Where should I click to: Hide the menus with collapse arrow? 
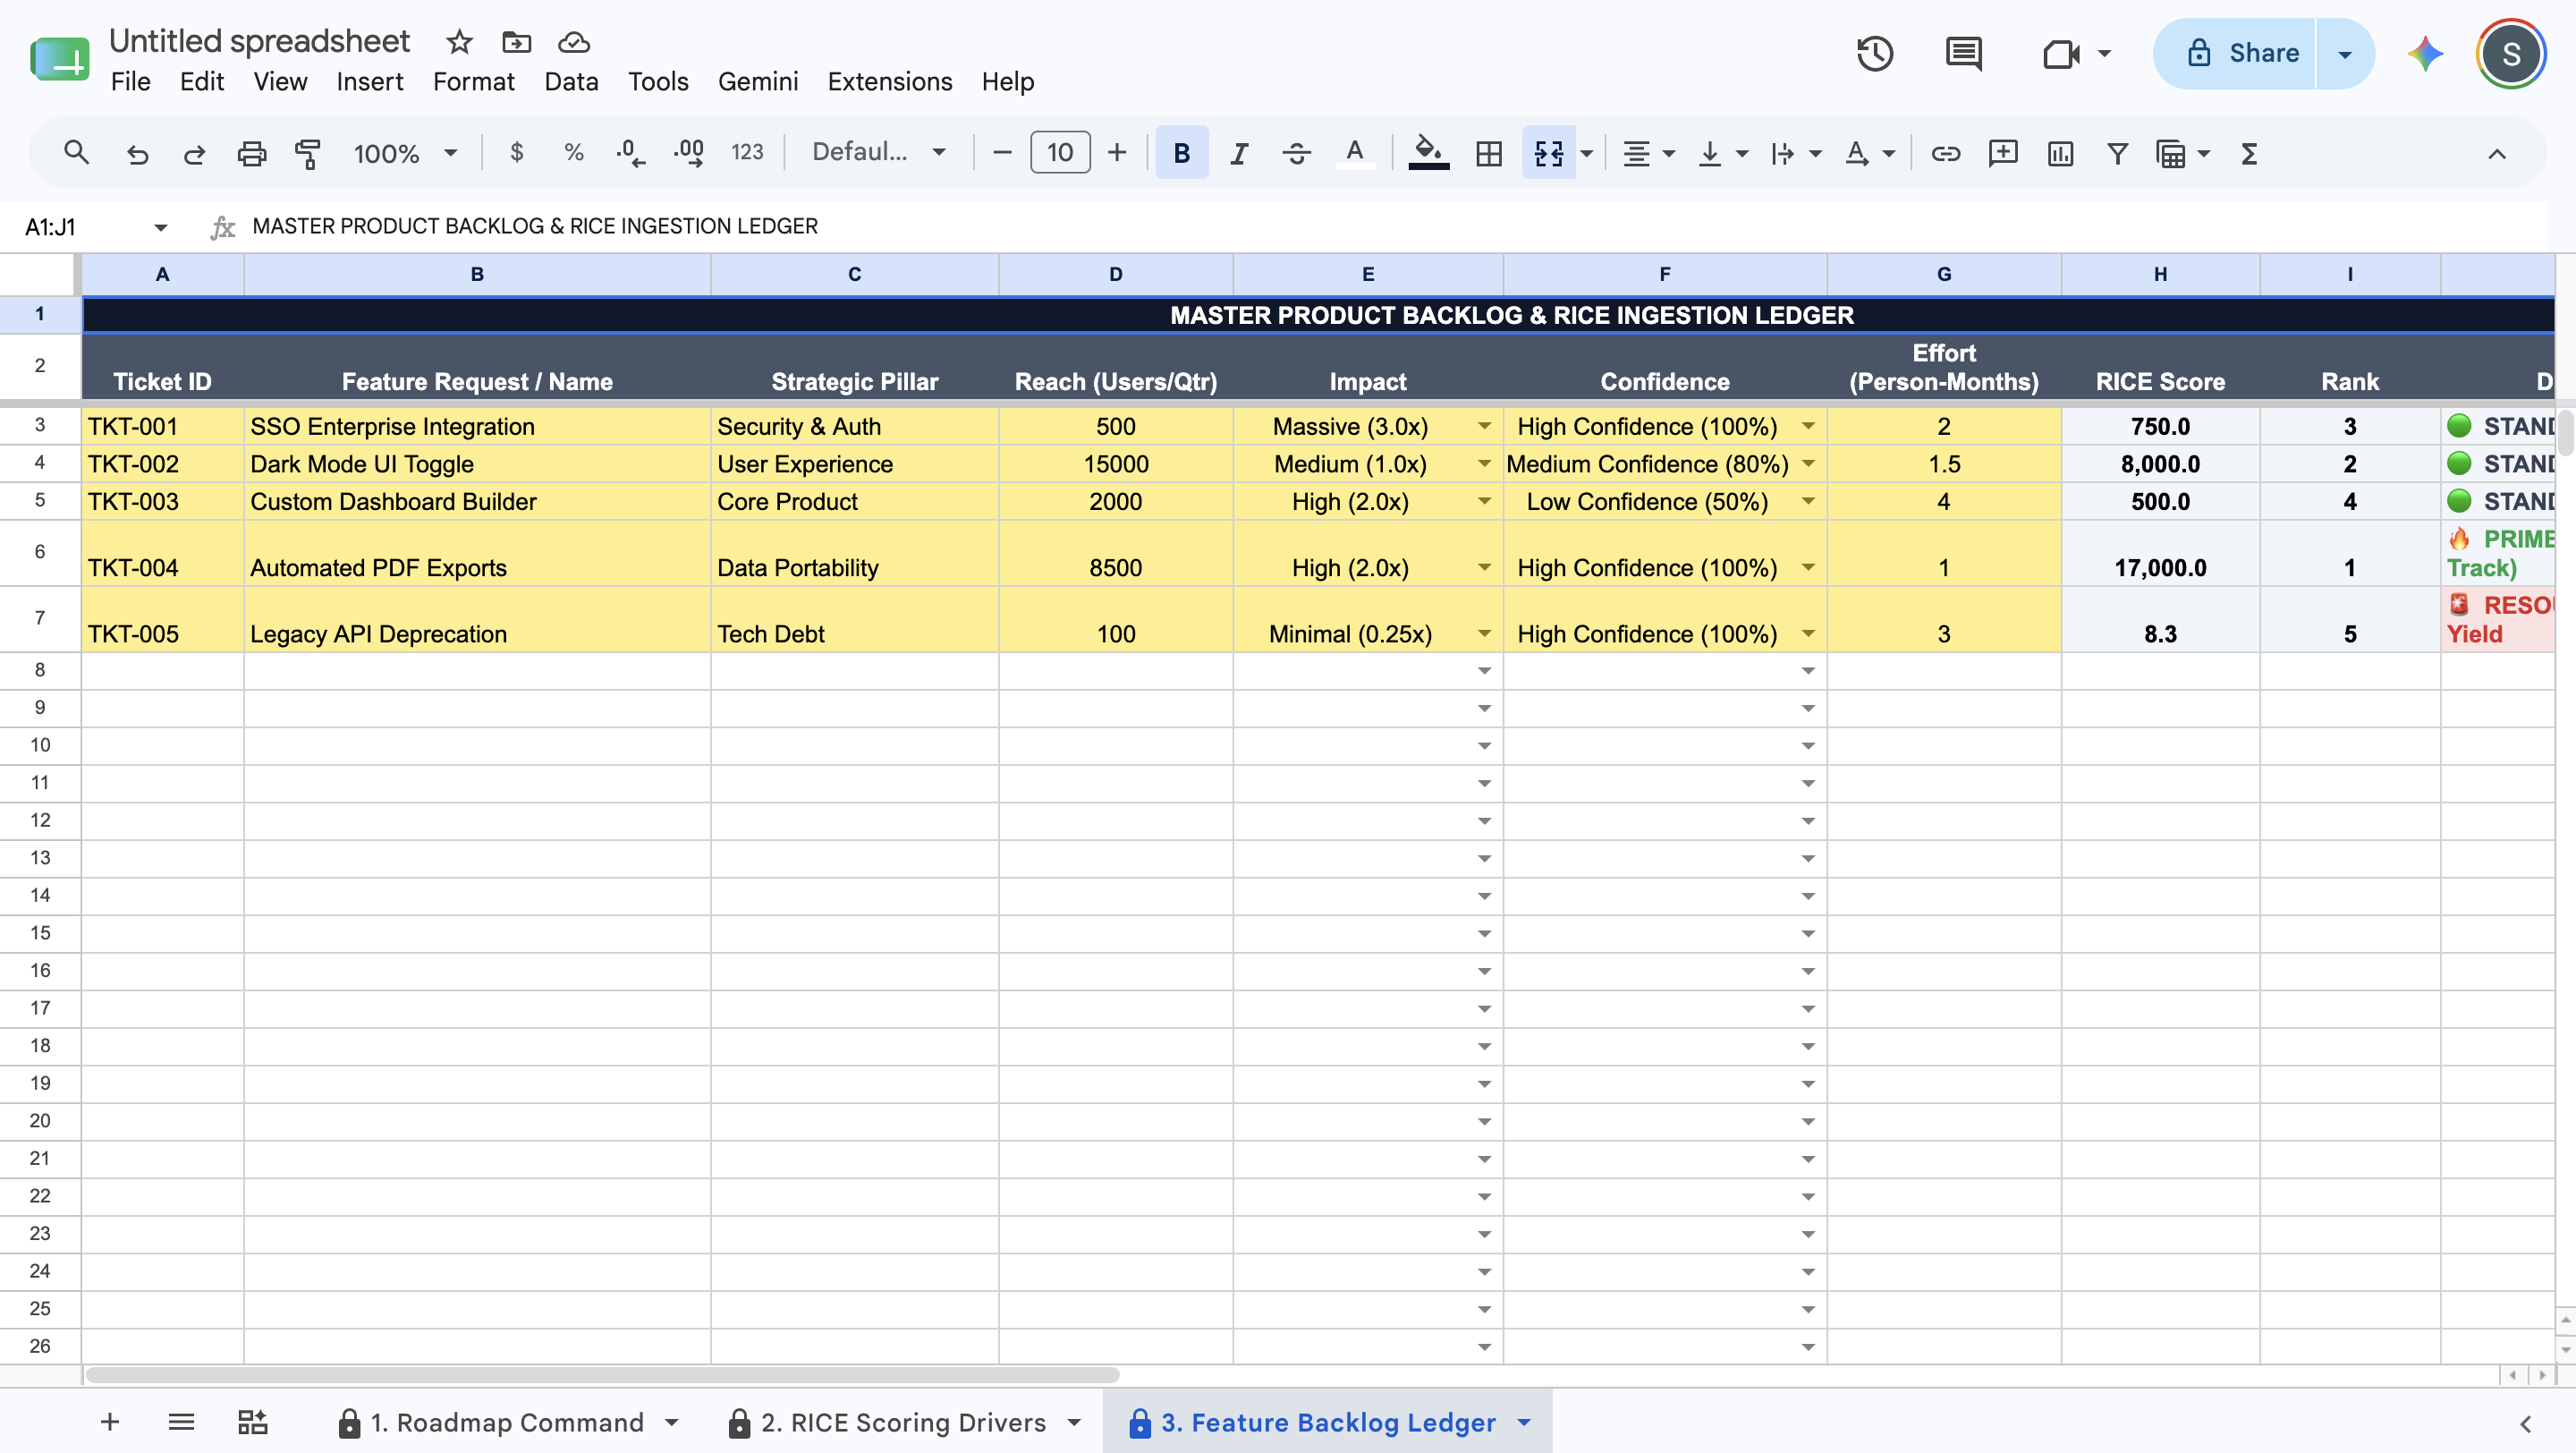(x=2496, y=153)
